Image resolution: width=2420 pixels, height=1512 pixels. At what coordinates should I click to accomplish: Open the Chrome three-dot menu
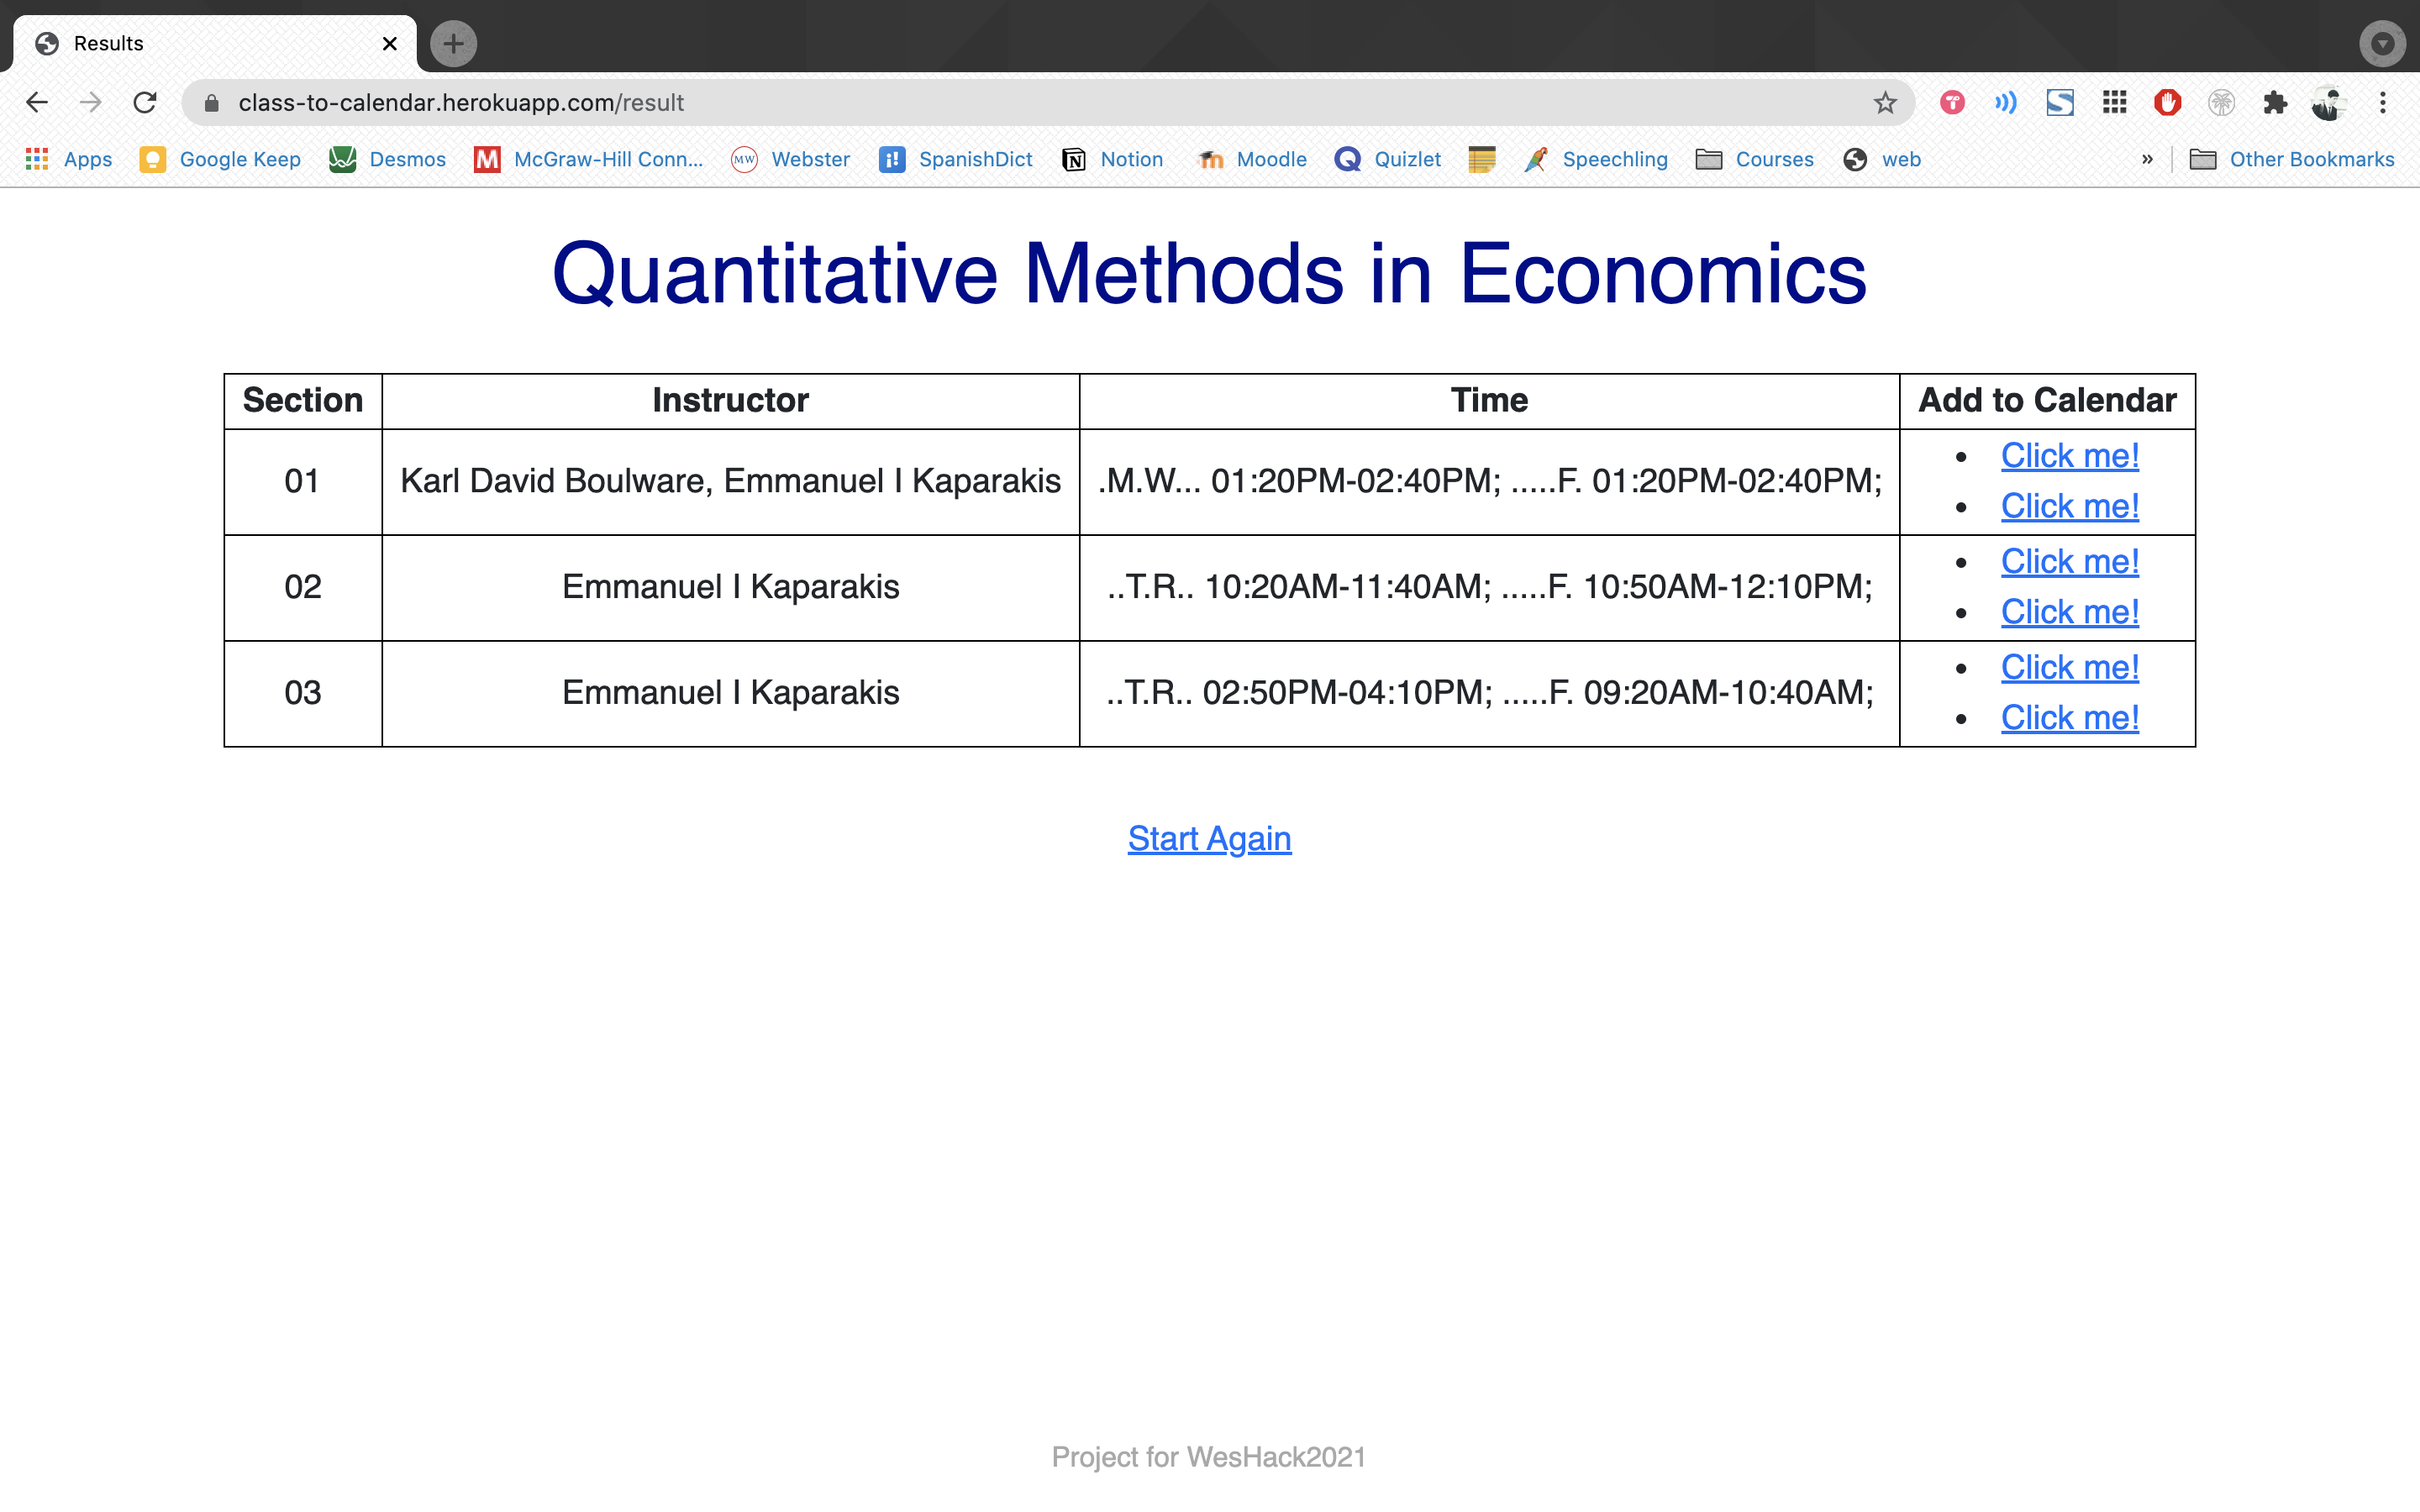tap(2383, 102)
